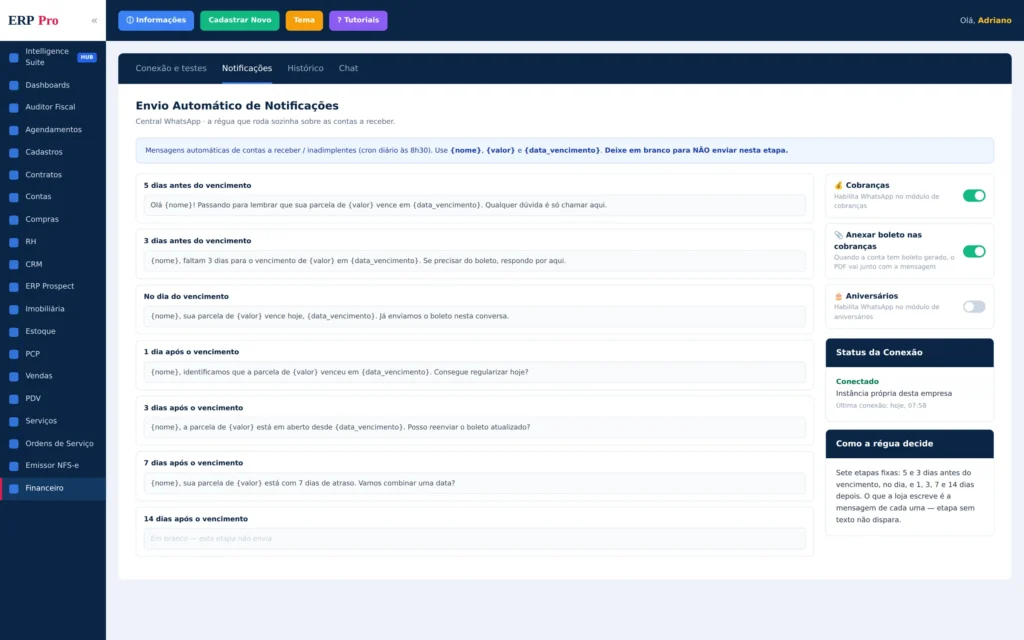Click the Envio Automático de Notificações heading

237,106
